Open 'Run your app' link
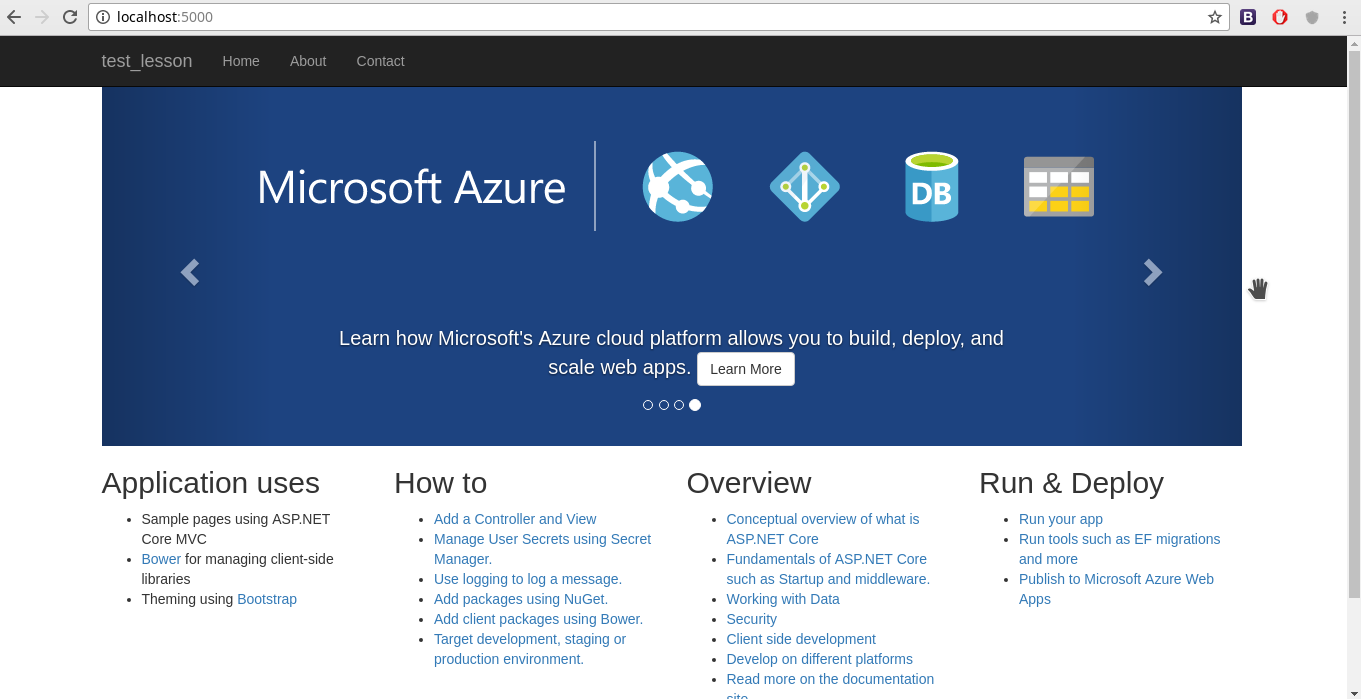The height and width of the screenshot is (699, 1361). point(1061,519)
